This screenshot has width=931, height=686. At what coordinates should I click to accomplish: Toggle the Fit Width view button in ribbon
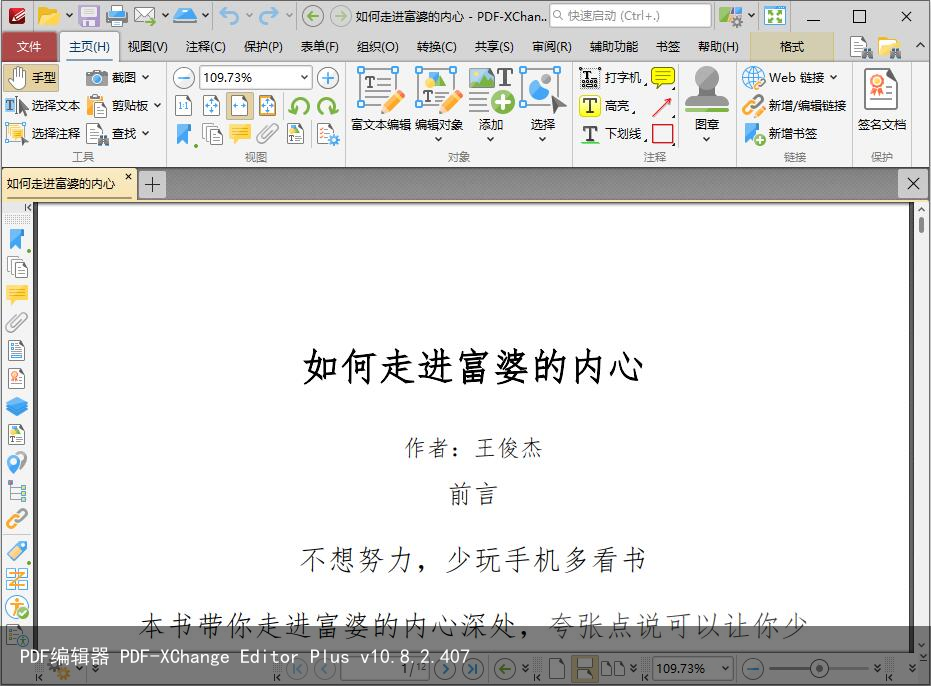tap(240, 106)
